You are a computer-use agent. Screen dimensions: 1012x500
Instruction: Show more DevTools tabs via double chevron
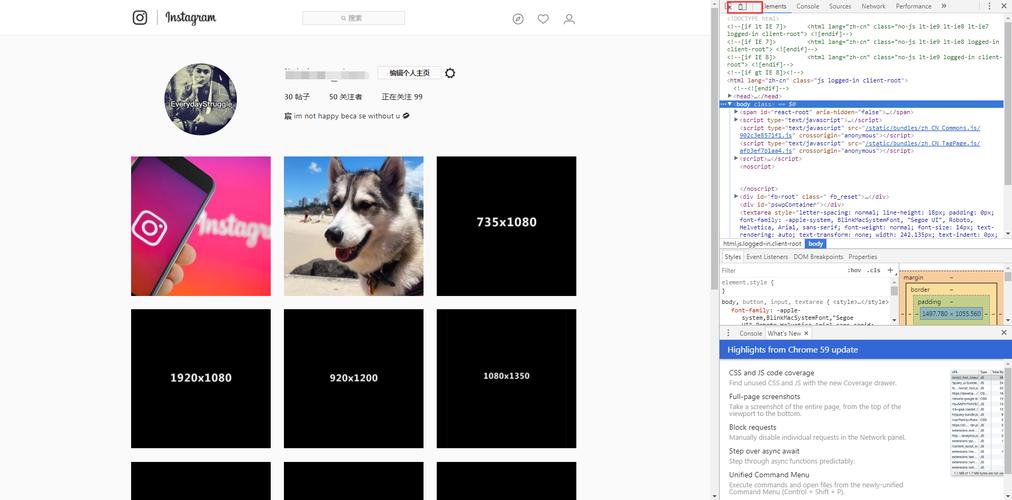pyautogui.click(x=944, y=6)
